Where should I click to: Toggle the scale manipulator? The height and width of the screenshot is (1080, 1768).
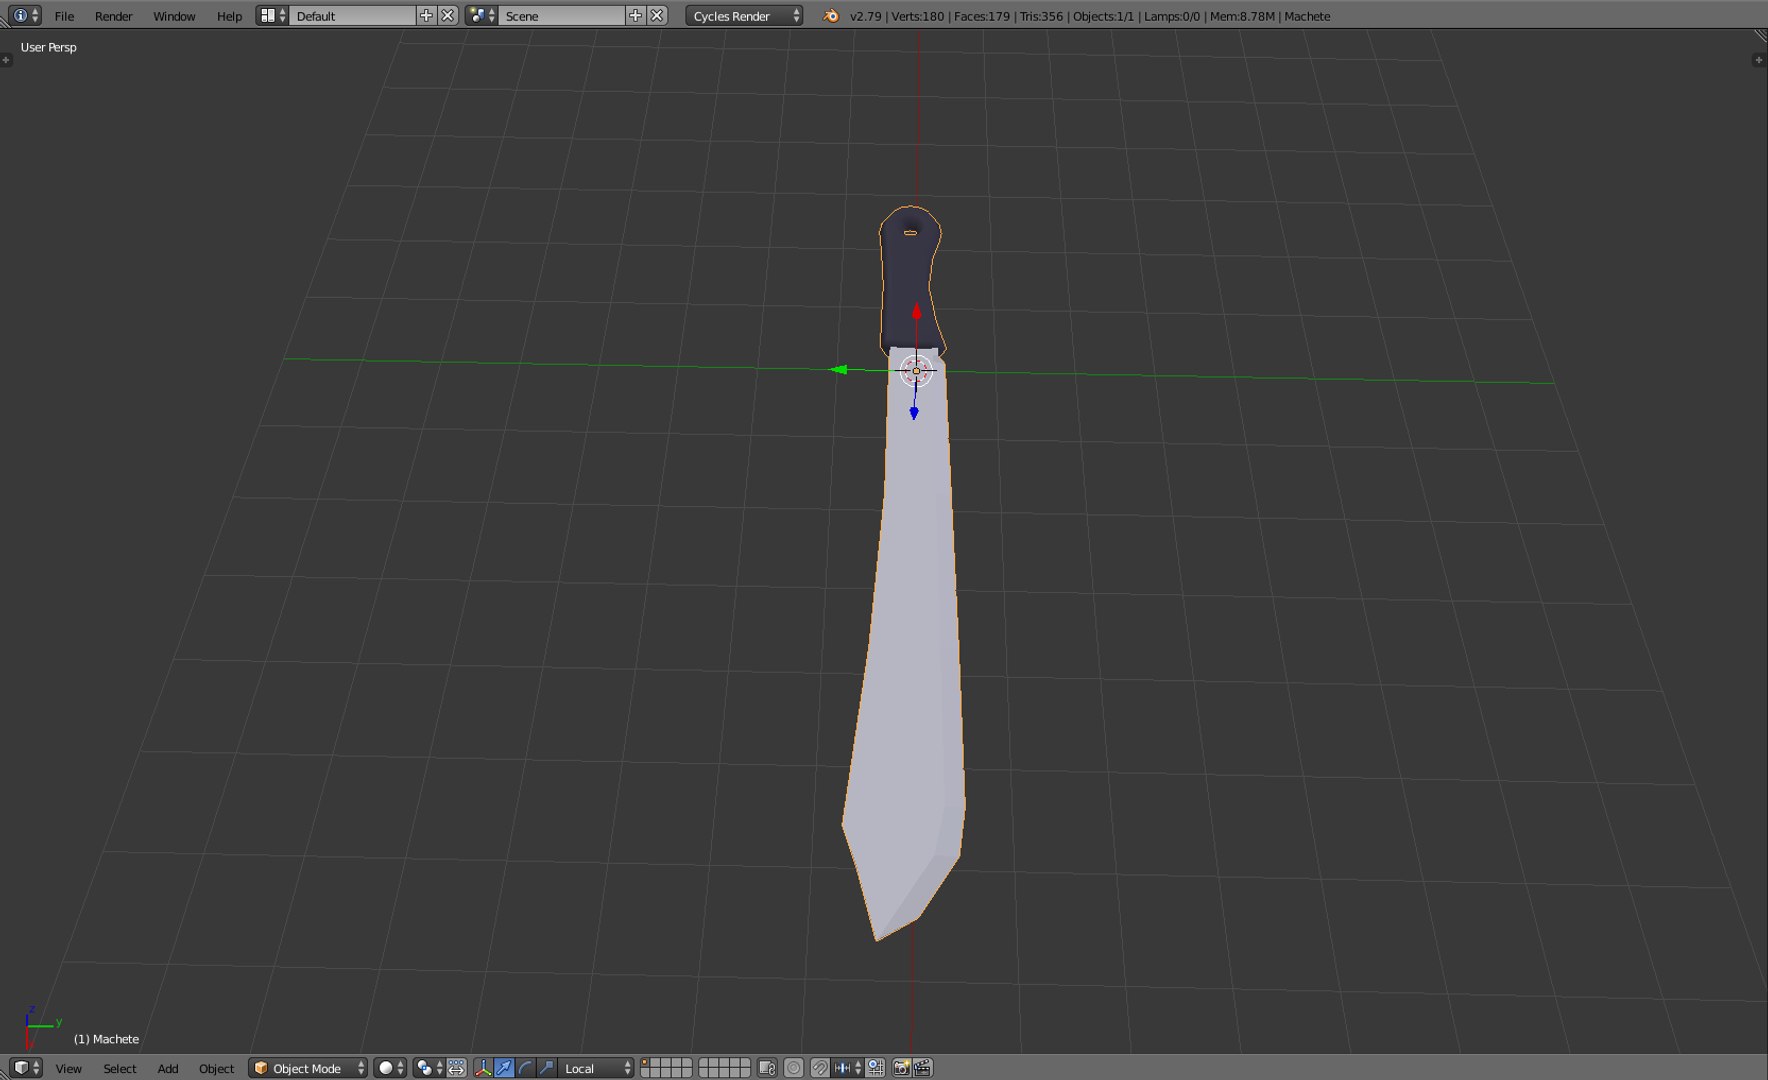click(x=546, y=1068)
